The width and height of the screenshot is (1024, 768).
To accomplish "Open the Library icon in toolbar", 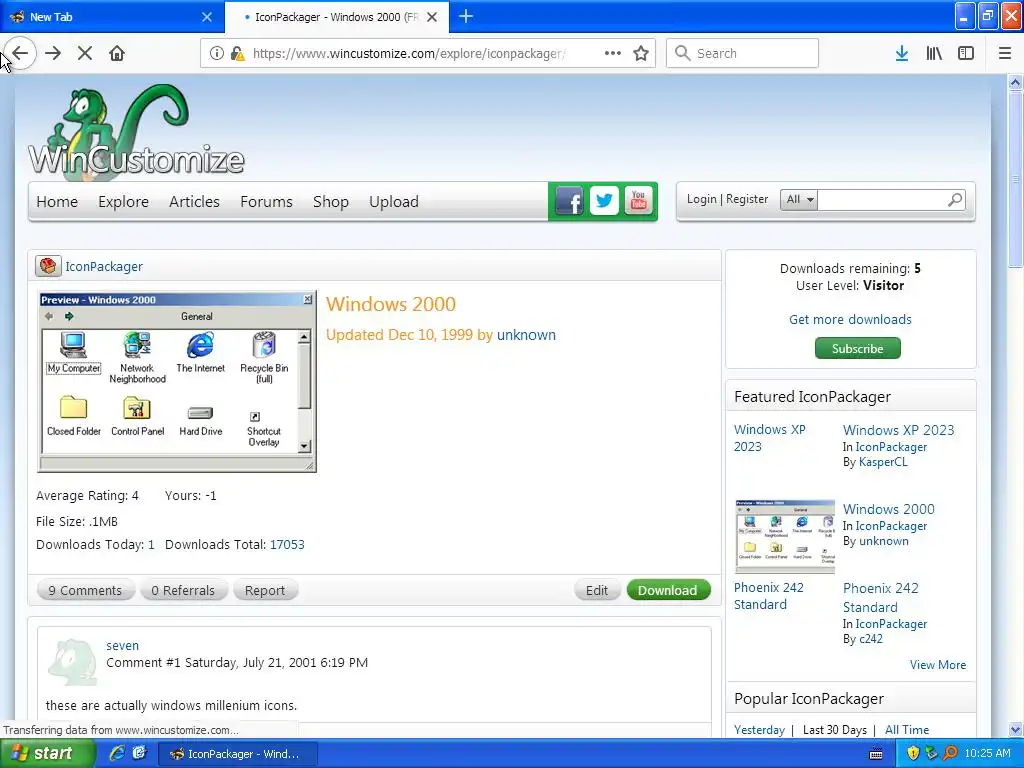I will point(934,54).
